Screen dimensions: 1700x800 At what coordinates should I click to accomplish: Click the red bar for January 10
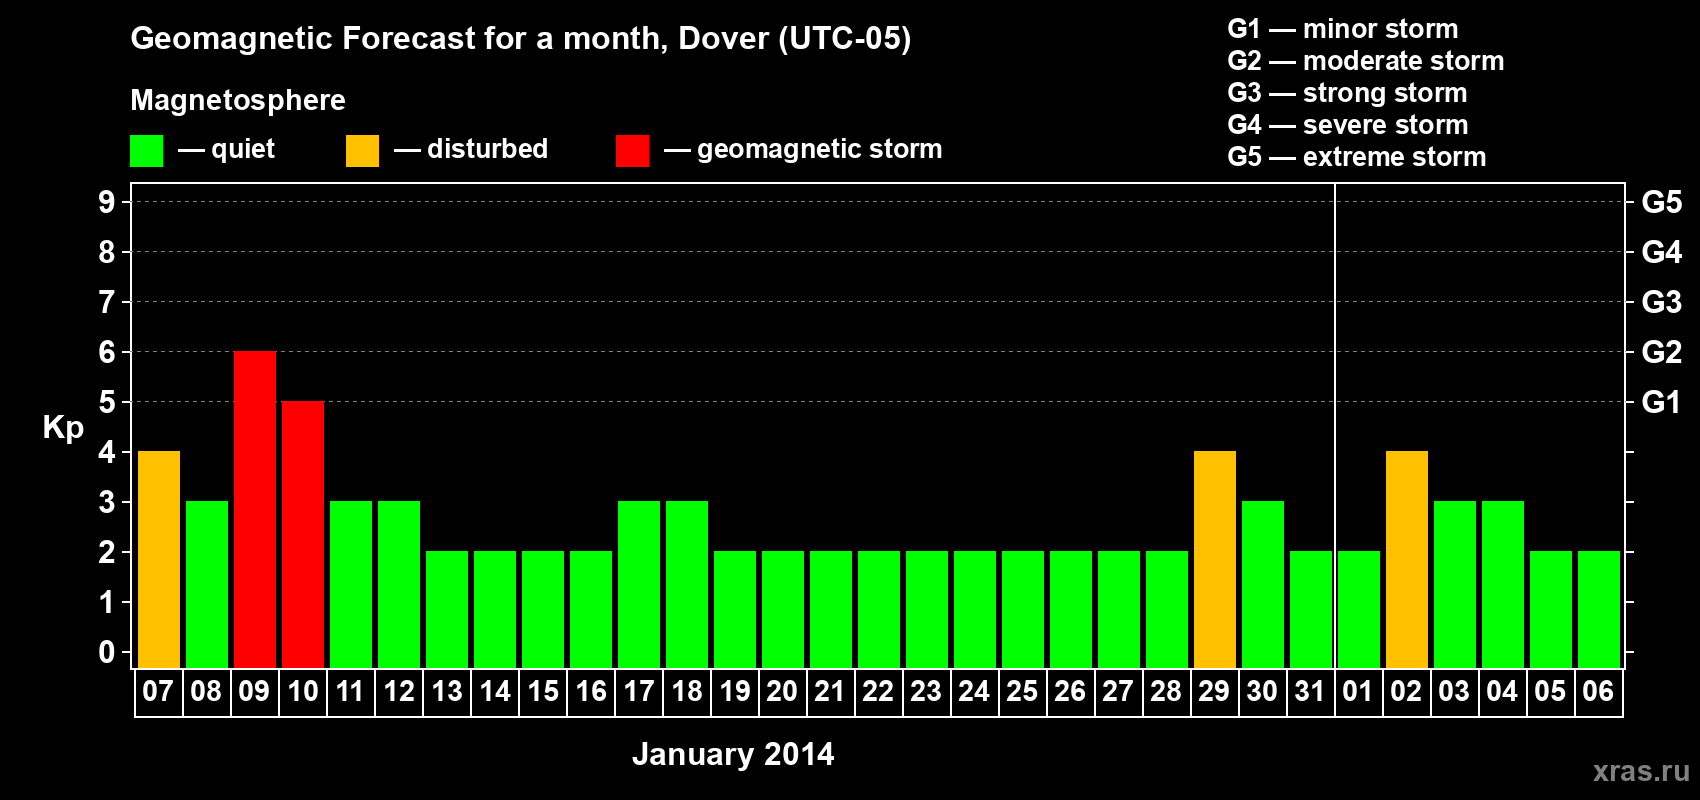(x=303, y=534)
